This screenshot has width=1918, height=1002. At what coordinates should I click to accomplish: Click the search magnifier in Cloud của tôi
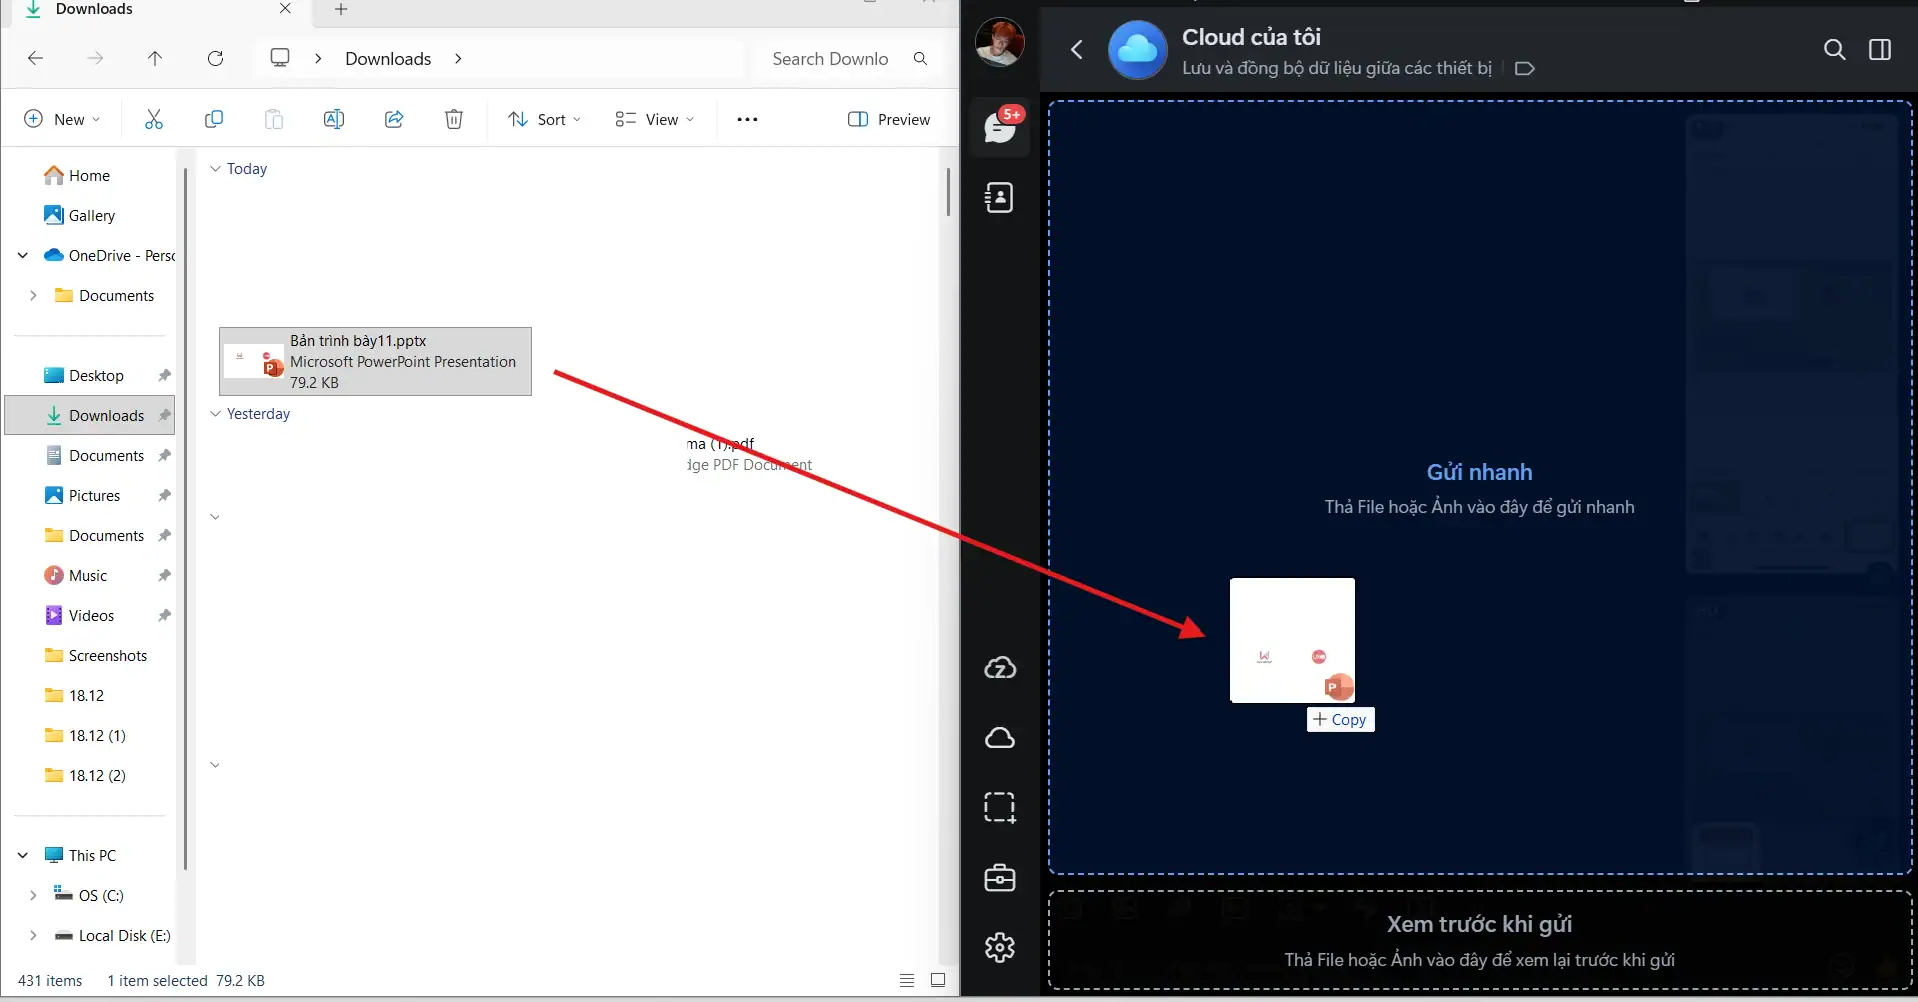click(1835, 49)
